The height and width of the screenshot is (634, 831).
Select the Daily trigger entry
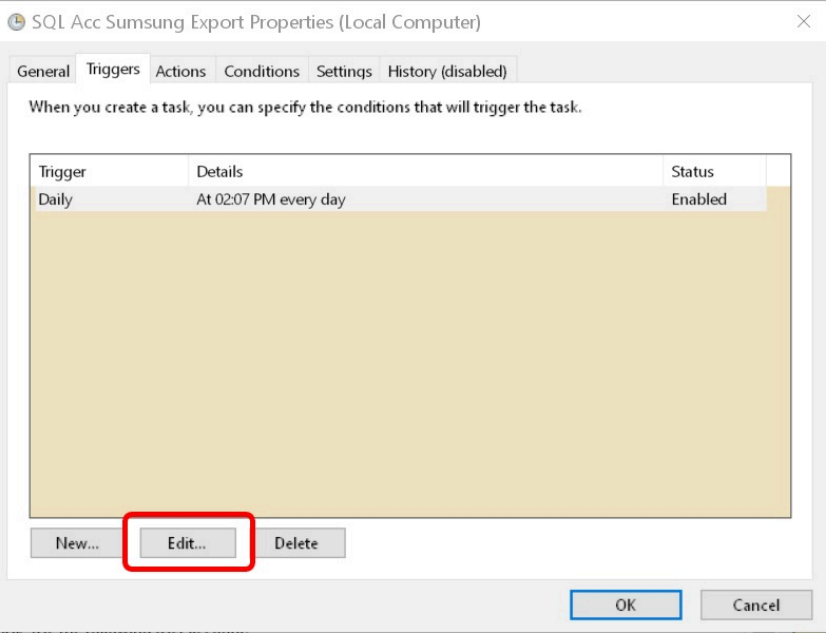pos(56,199)
